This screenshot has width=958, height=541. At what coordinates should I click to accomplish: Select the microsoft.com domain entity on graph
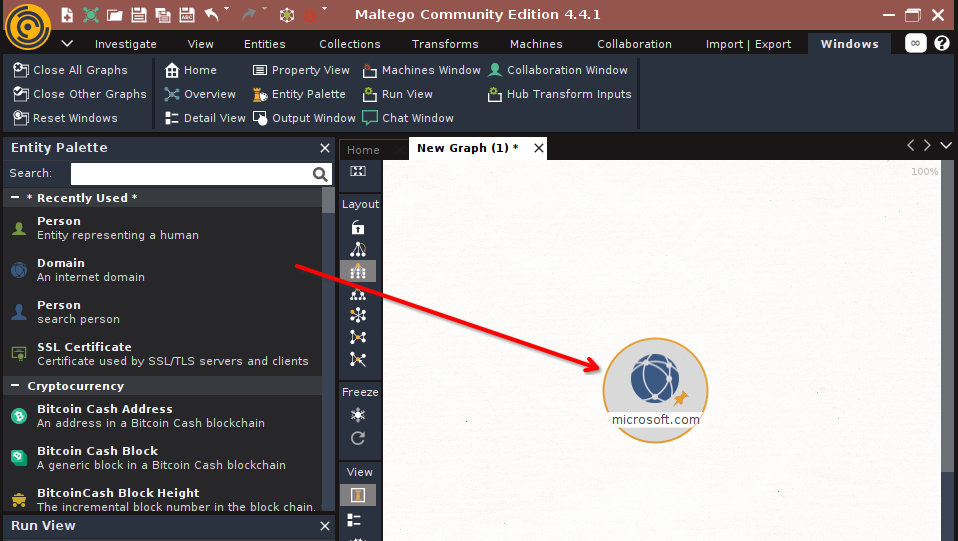coord(656,390)
